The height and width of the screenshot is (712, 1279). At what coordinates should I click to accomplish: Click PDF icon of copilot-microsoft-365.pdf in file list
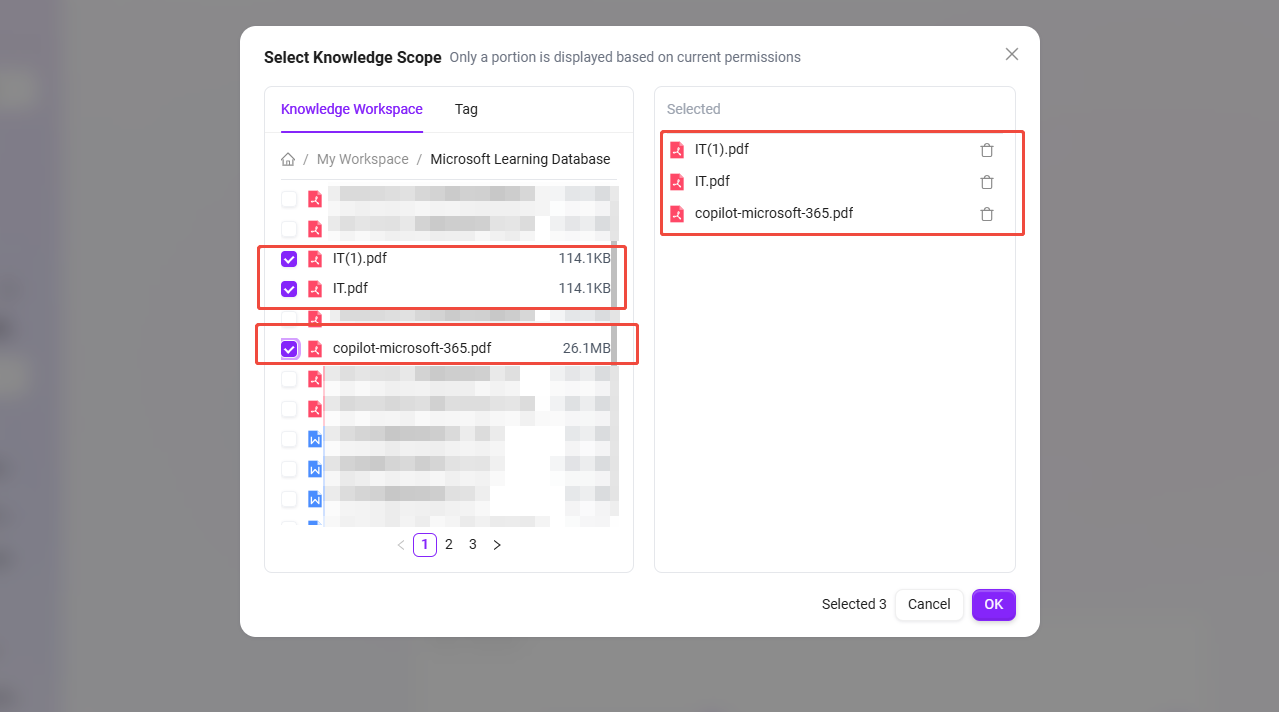click(315, 349)
